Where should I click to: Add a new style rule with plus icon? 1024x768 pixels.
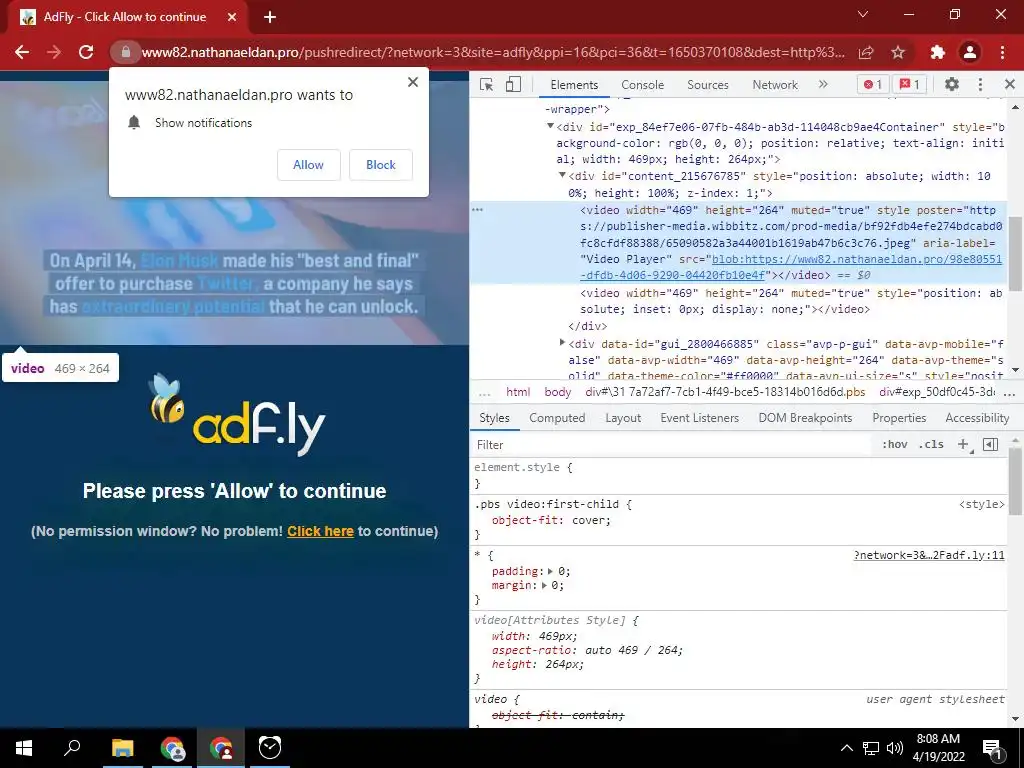coord(963,445)
